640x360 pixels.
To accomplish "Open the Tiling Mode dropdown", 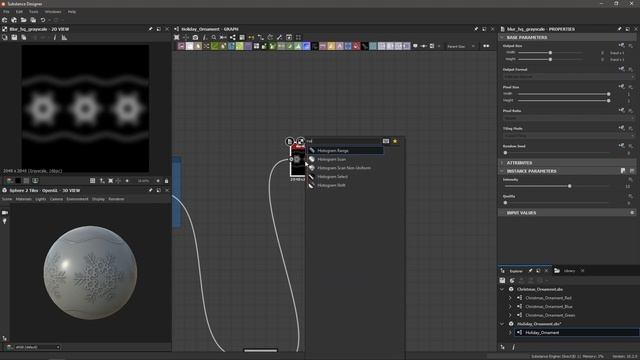I will [569, 136].
